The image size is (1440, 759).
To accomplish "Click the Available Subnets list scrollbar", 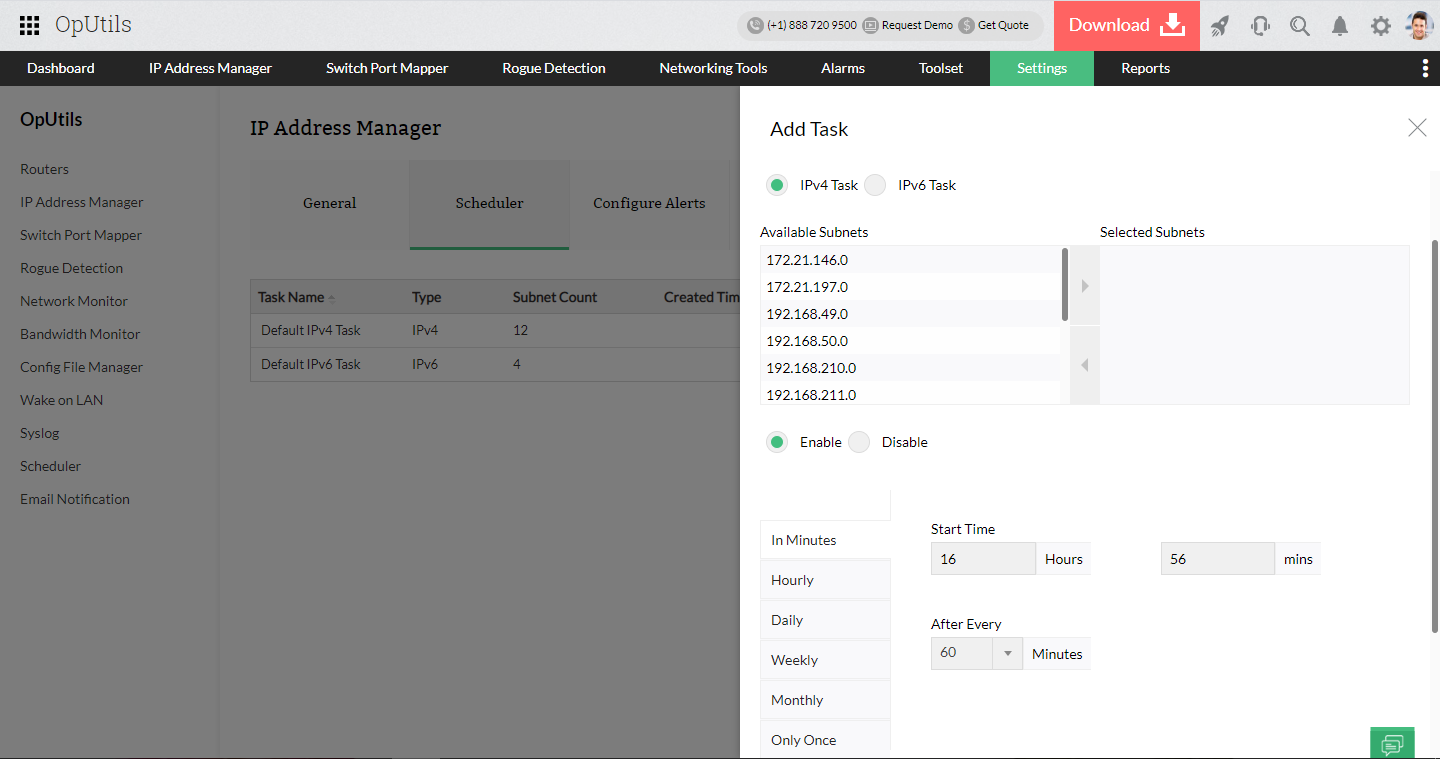I will pos(1065,285).
